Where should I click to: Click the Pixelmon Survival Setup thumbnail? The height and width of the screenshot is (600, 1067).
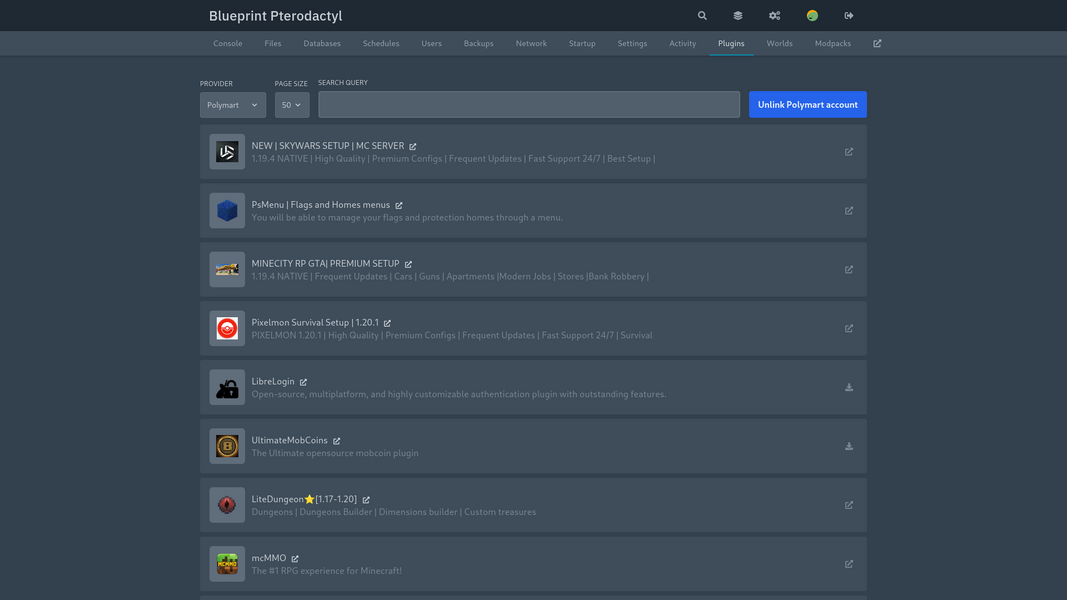[227, 329]
